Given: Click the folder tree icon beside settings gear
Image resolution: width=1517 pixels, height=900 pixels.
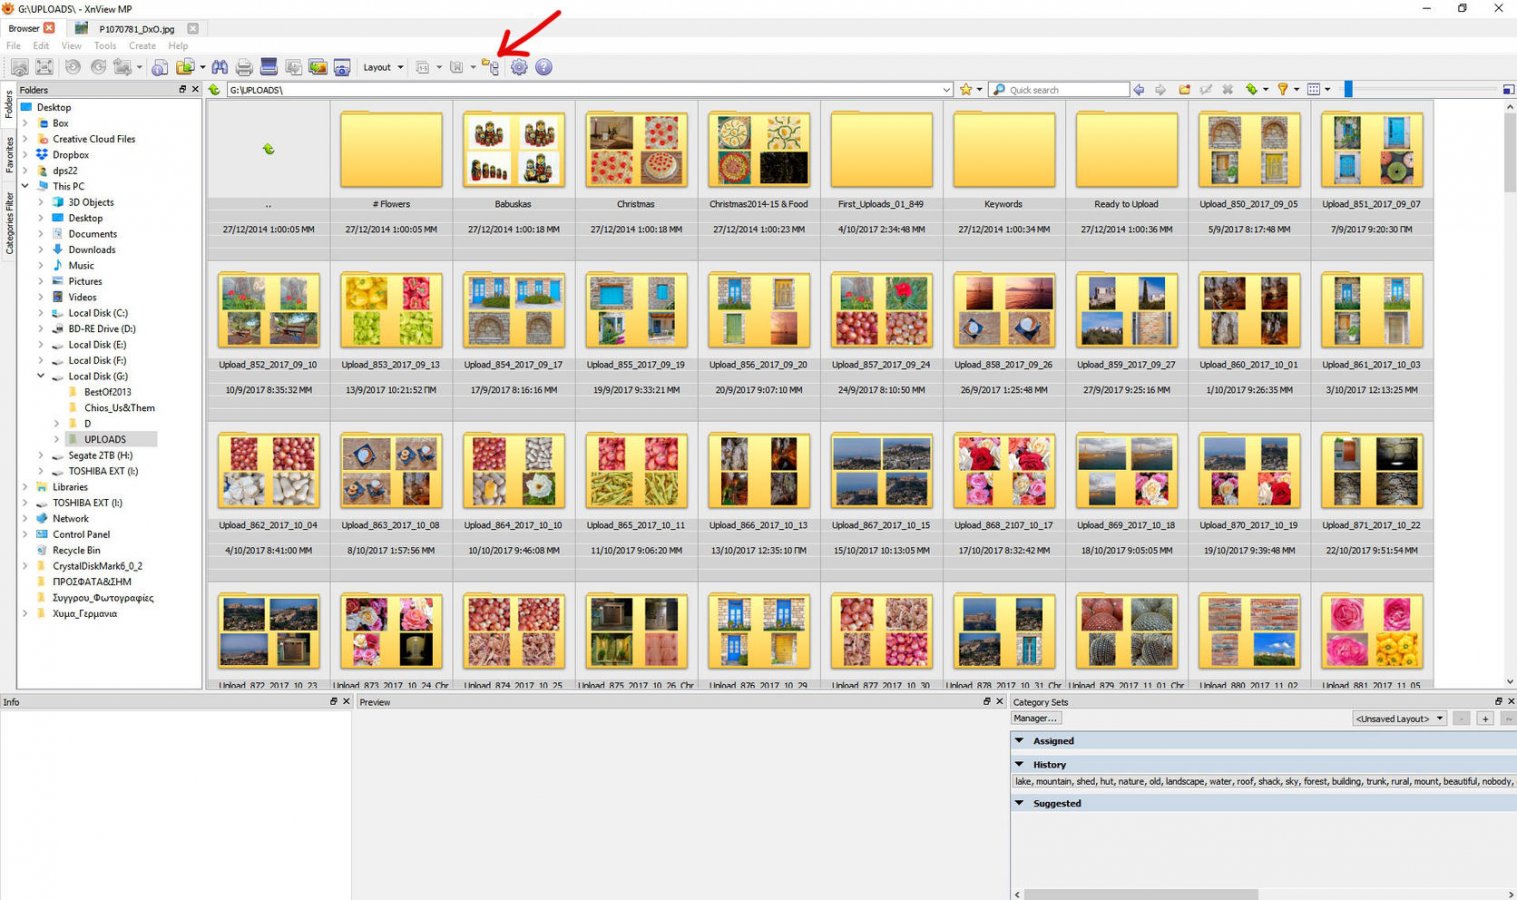Looking at the screenshot, I should coord(490,67).
